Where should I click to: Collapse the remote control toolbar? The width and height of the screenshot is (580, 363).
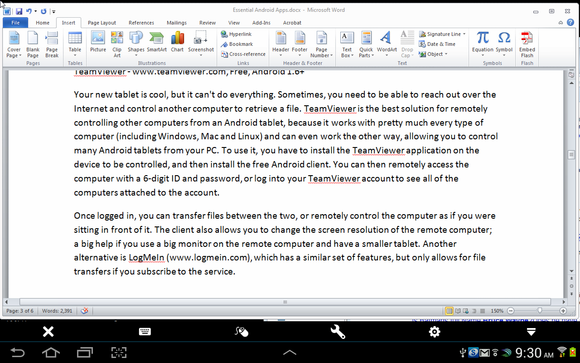531,332
